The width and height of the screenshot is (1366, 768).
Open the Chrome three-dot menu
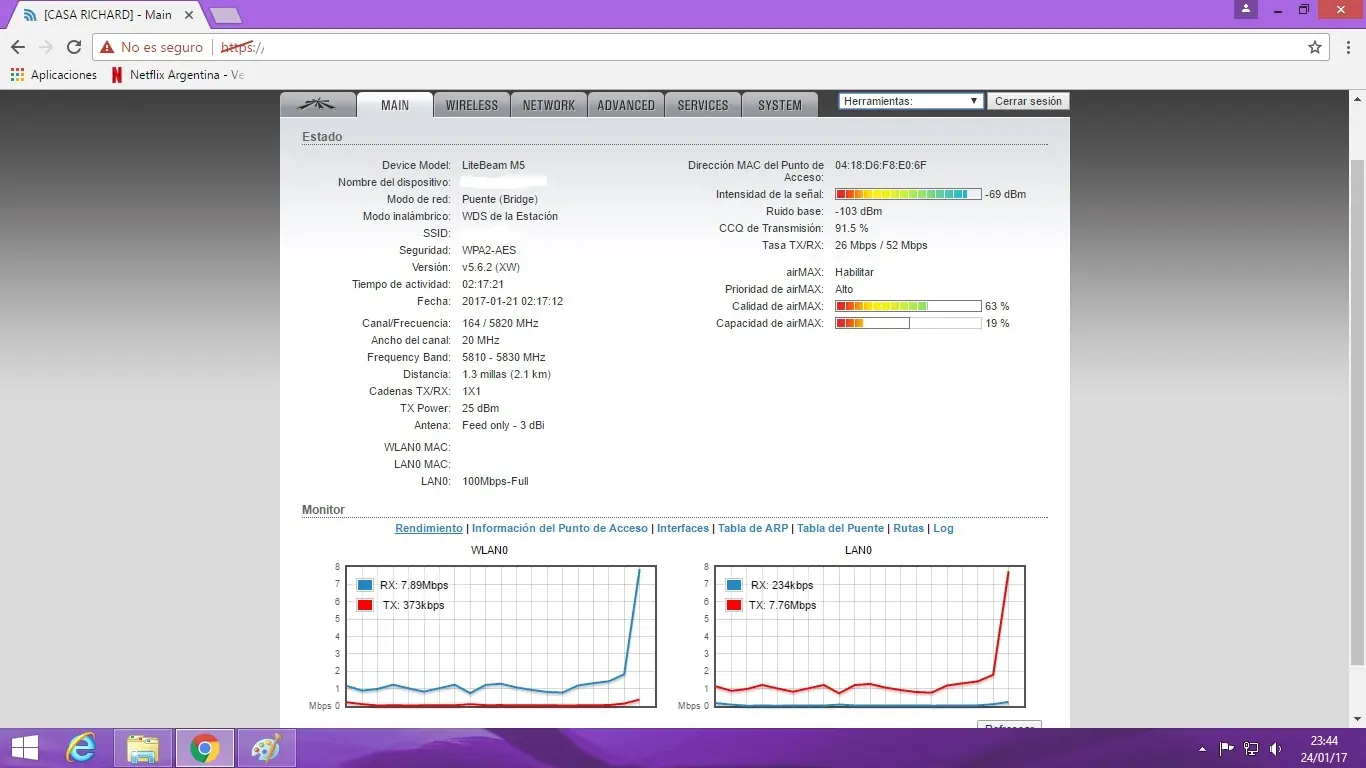[1346, 47]
